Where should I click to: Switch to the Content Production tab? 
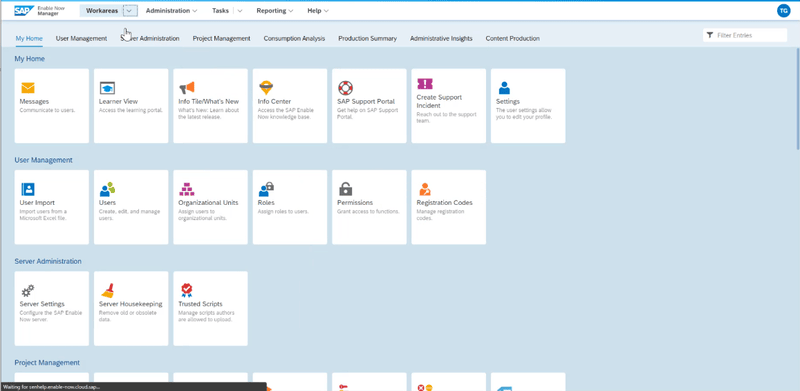pos(512,38)
